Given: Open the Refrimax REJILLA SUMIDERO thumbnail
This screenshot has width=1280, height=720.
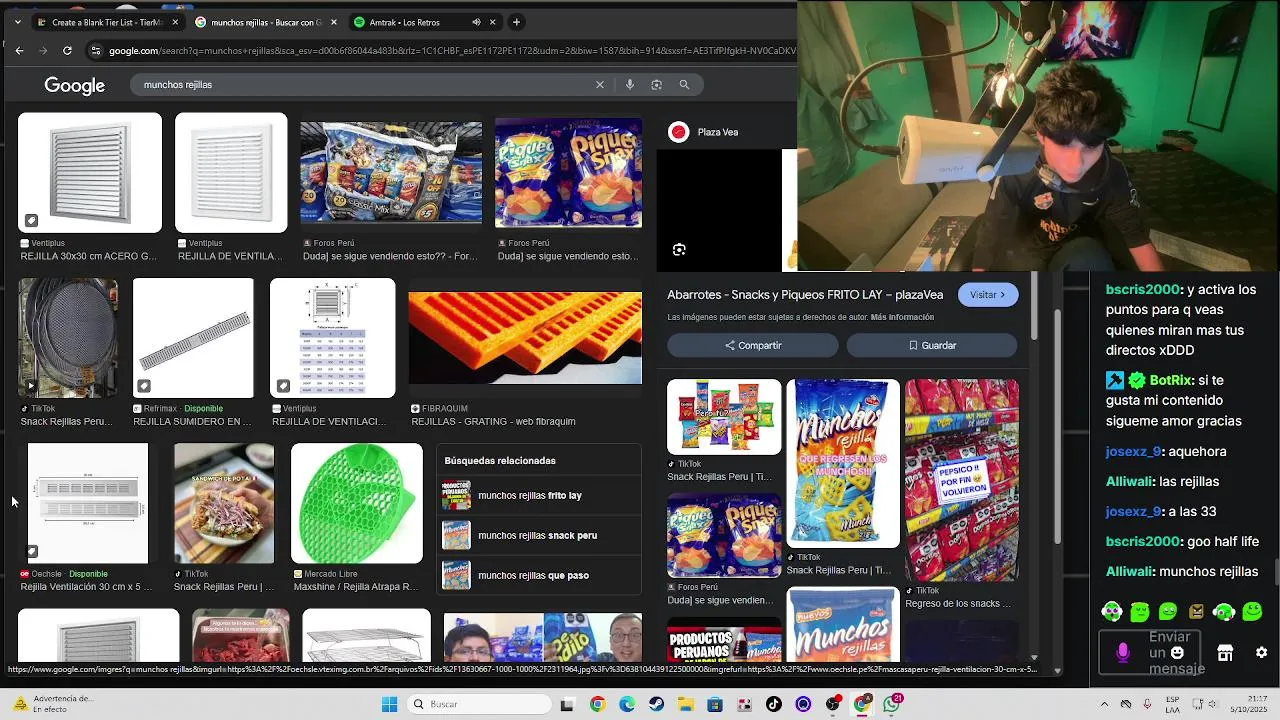Looking at the screenshot, I should pos(193,338).
